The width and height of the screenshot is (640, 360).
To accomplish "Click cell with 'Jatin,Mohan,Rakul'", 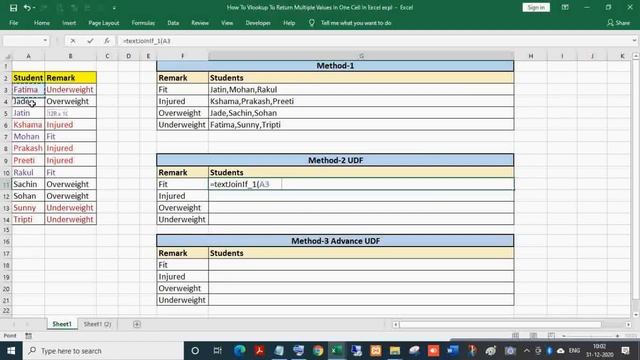I will 361,89.
